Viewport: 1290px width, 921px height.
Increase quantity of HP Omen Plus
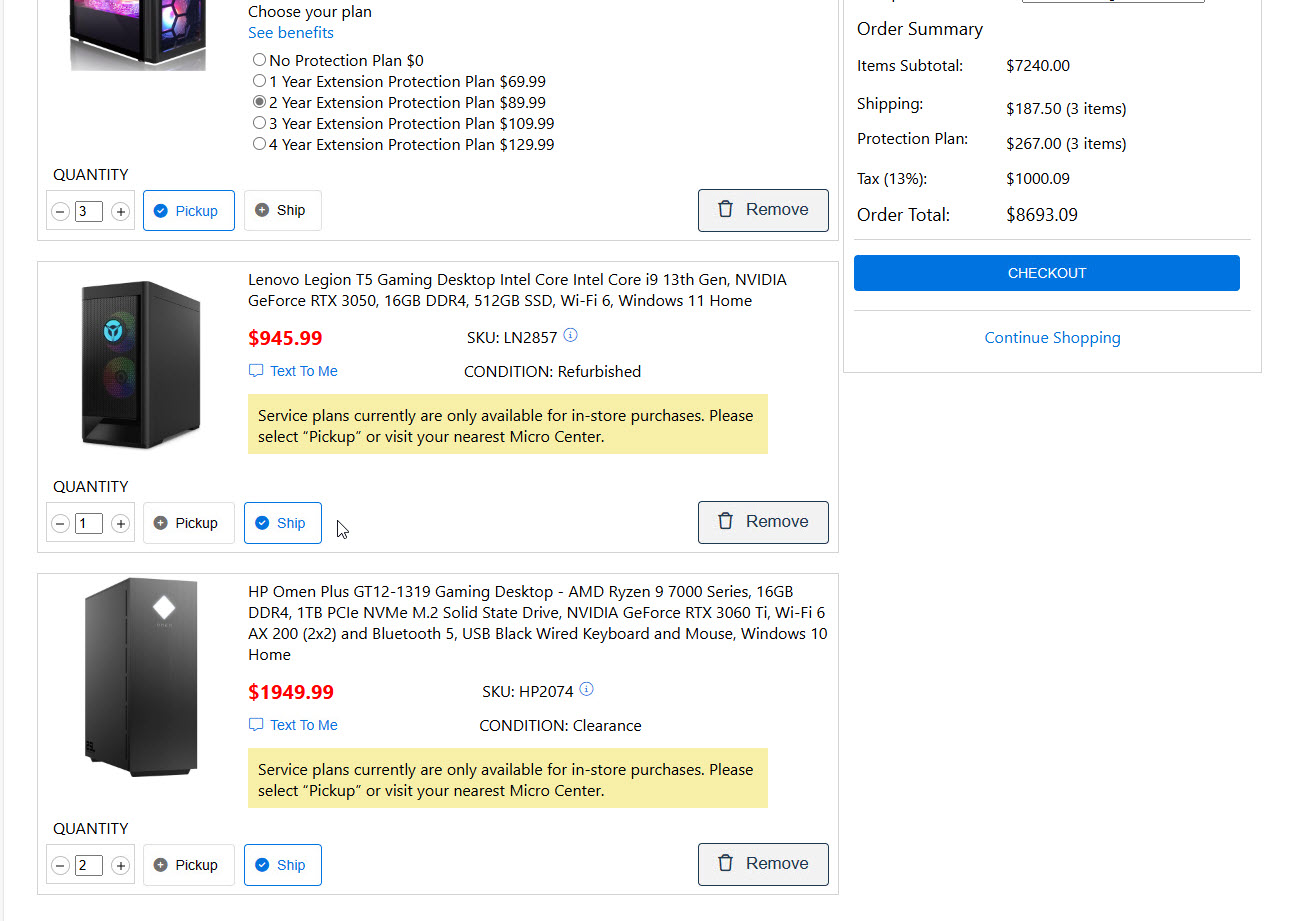120,865
